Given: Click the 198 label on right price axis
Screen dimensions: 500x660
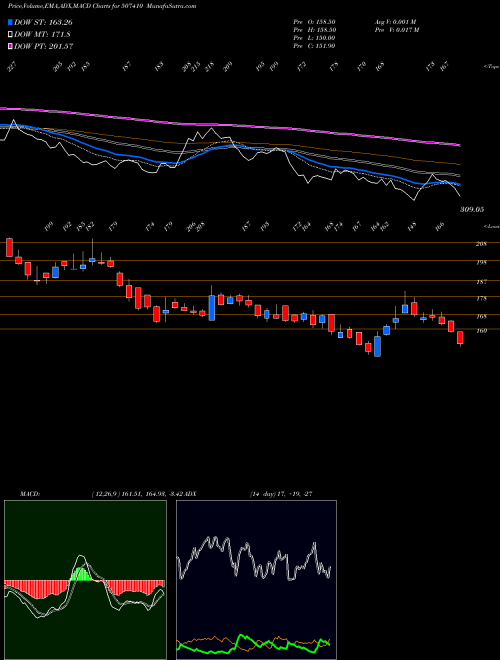Looking at the screenshot, I should (481, 263).
